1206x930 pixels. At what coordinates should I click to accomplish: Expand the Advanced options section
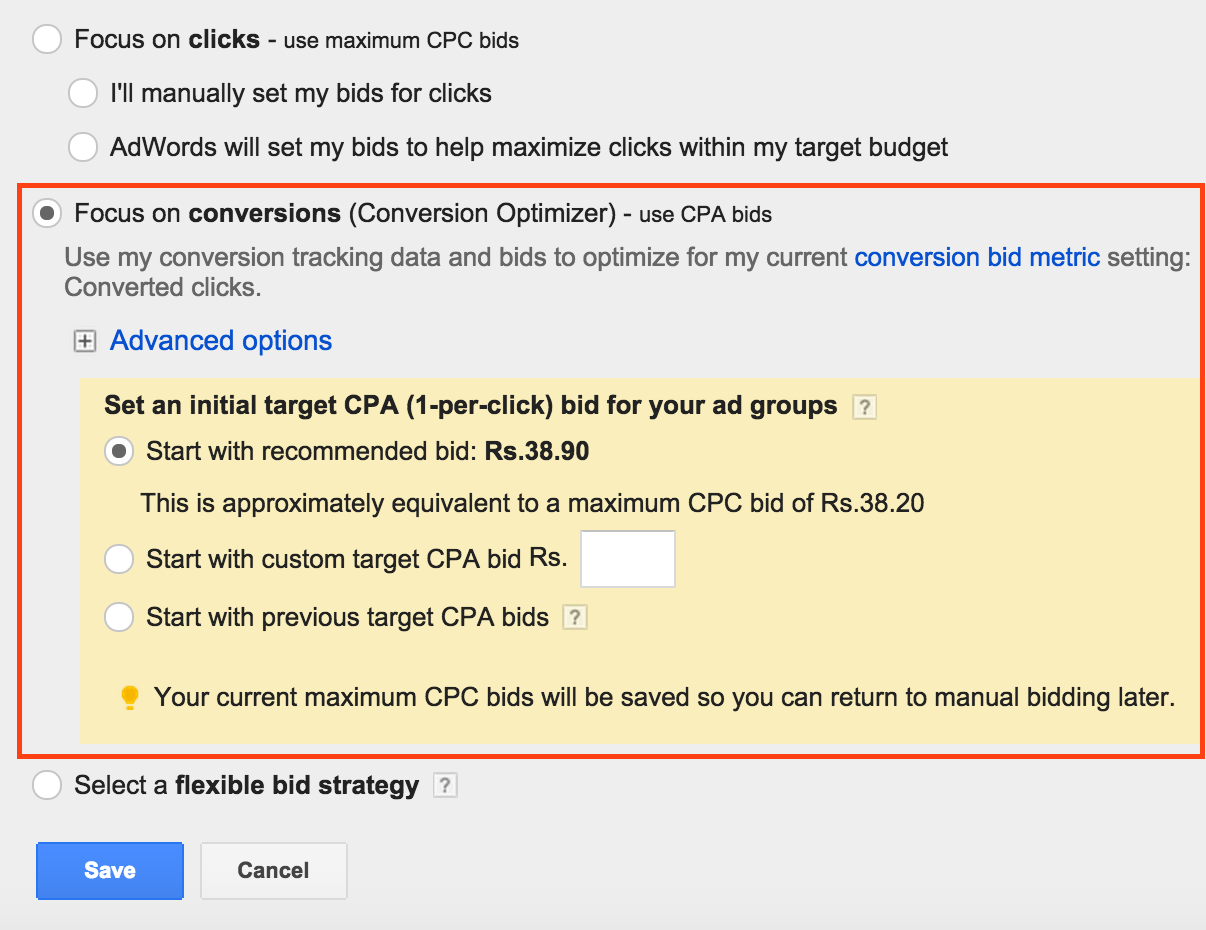220,341
